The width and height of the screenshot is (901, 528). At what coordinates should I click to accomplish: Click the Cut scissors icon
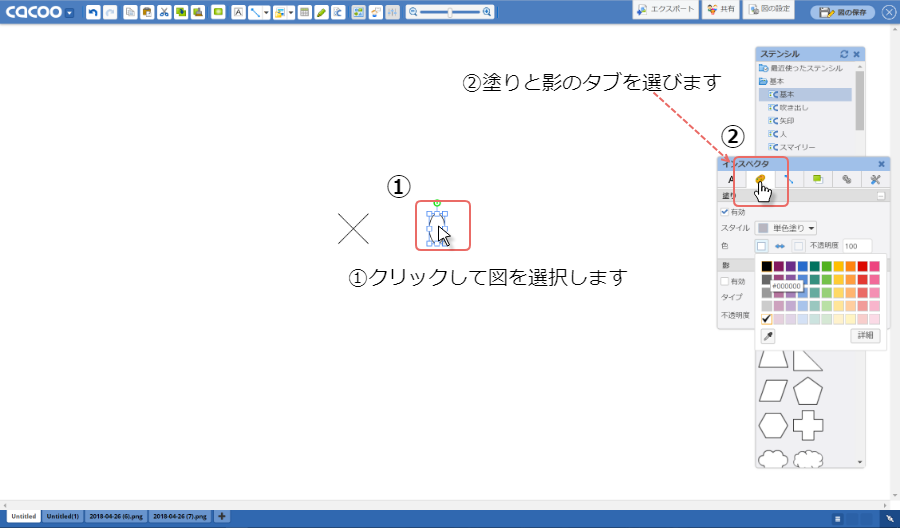click(164, 12)
